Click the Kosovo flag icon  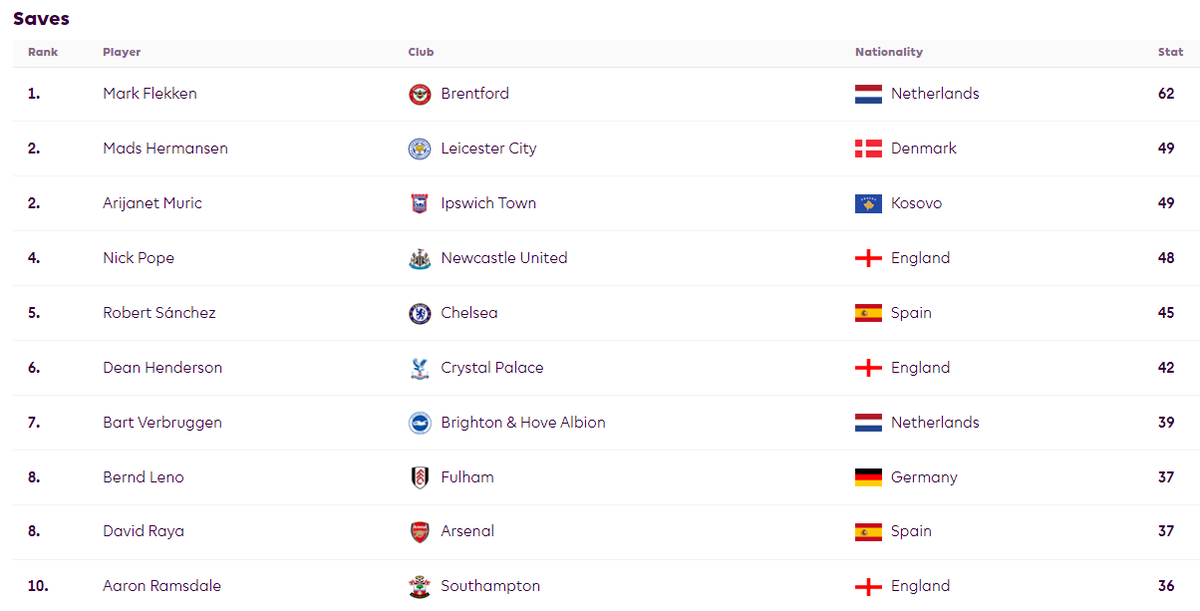click(x=868, y=204)
